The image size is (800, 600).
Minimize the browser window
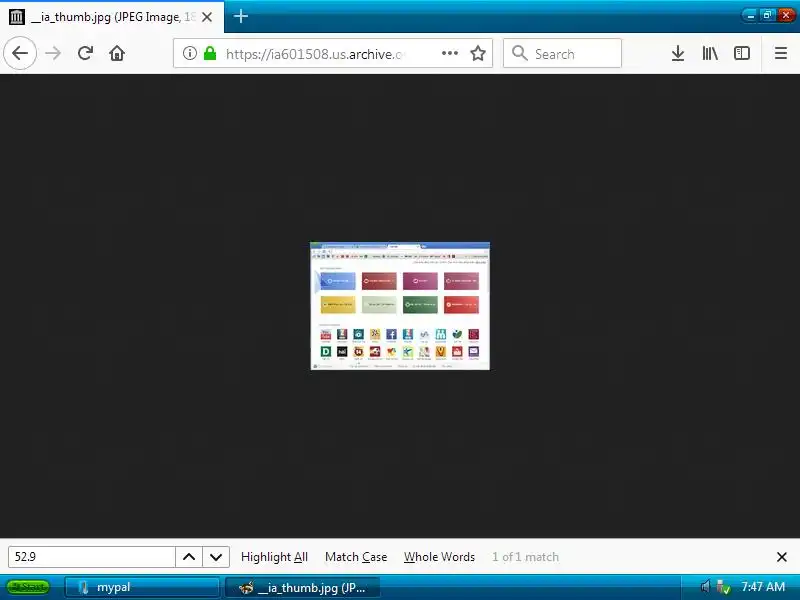pos(750,15)
